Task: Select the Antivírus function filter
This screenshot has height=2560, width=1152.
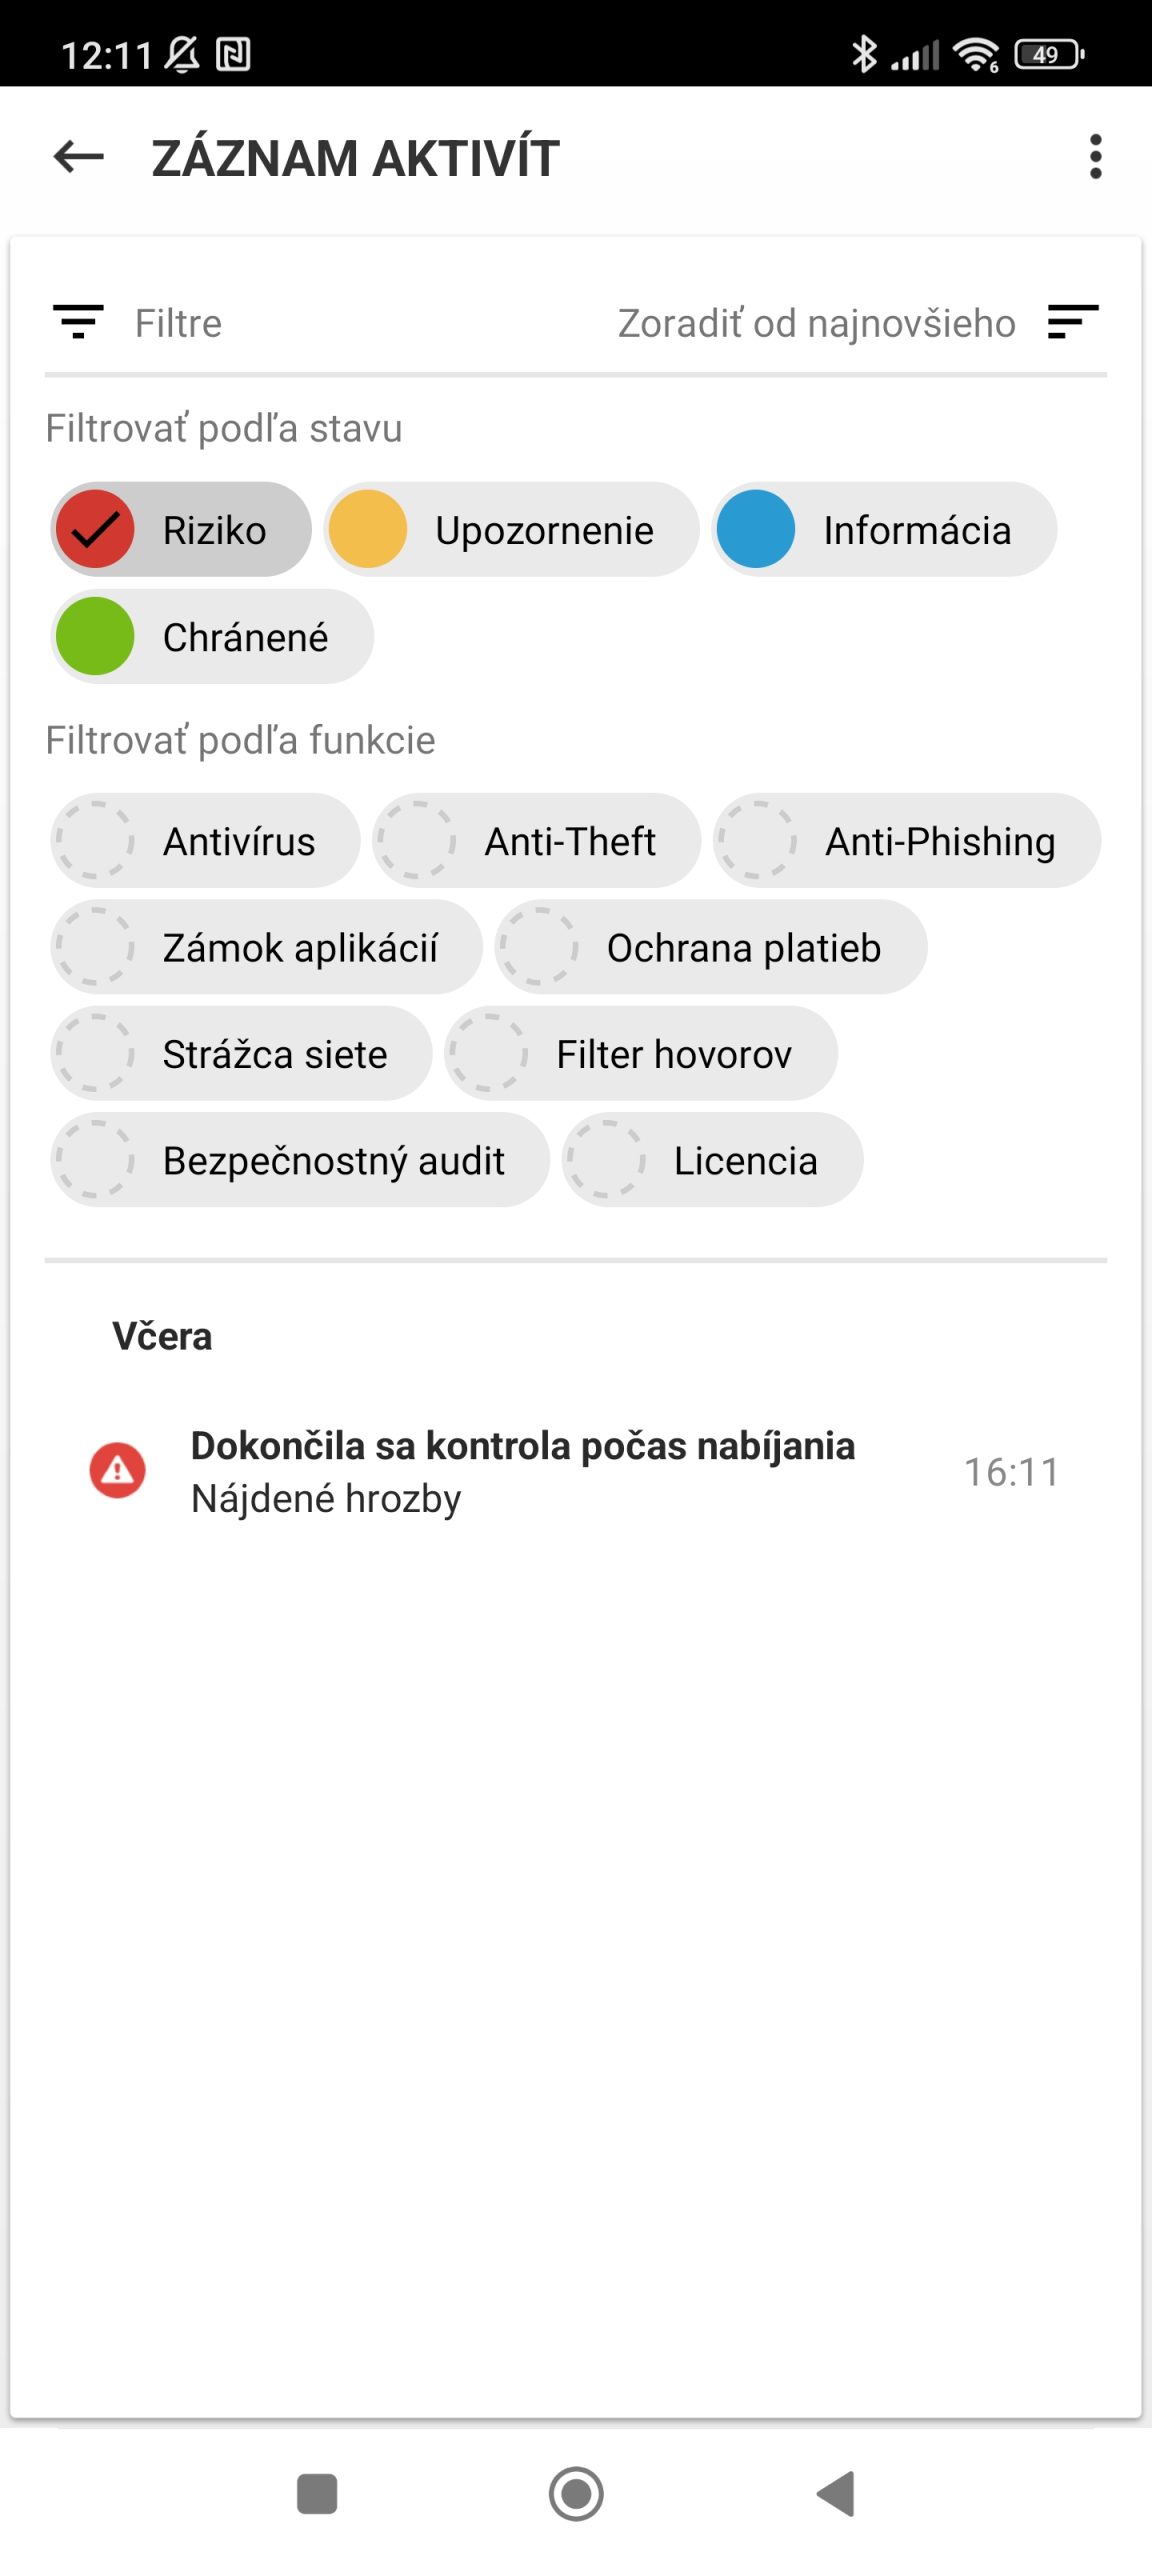Action: pyautogui.click(x=205, y=841)
